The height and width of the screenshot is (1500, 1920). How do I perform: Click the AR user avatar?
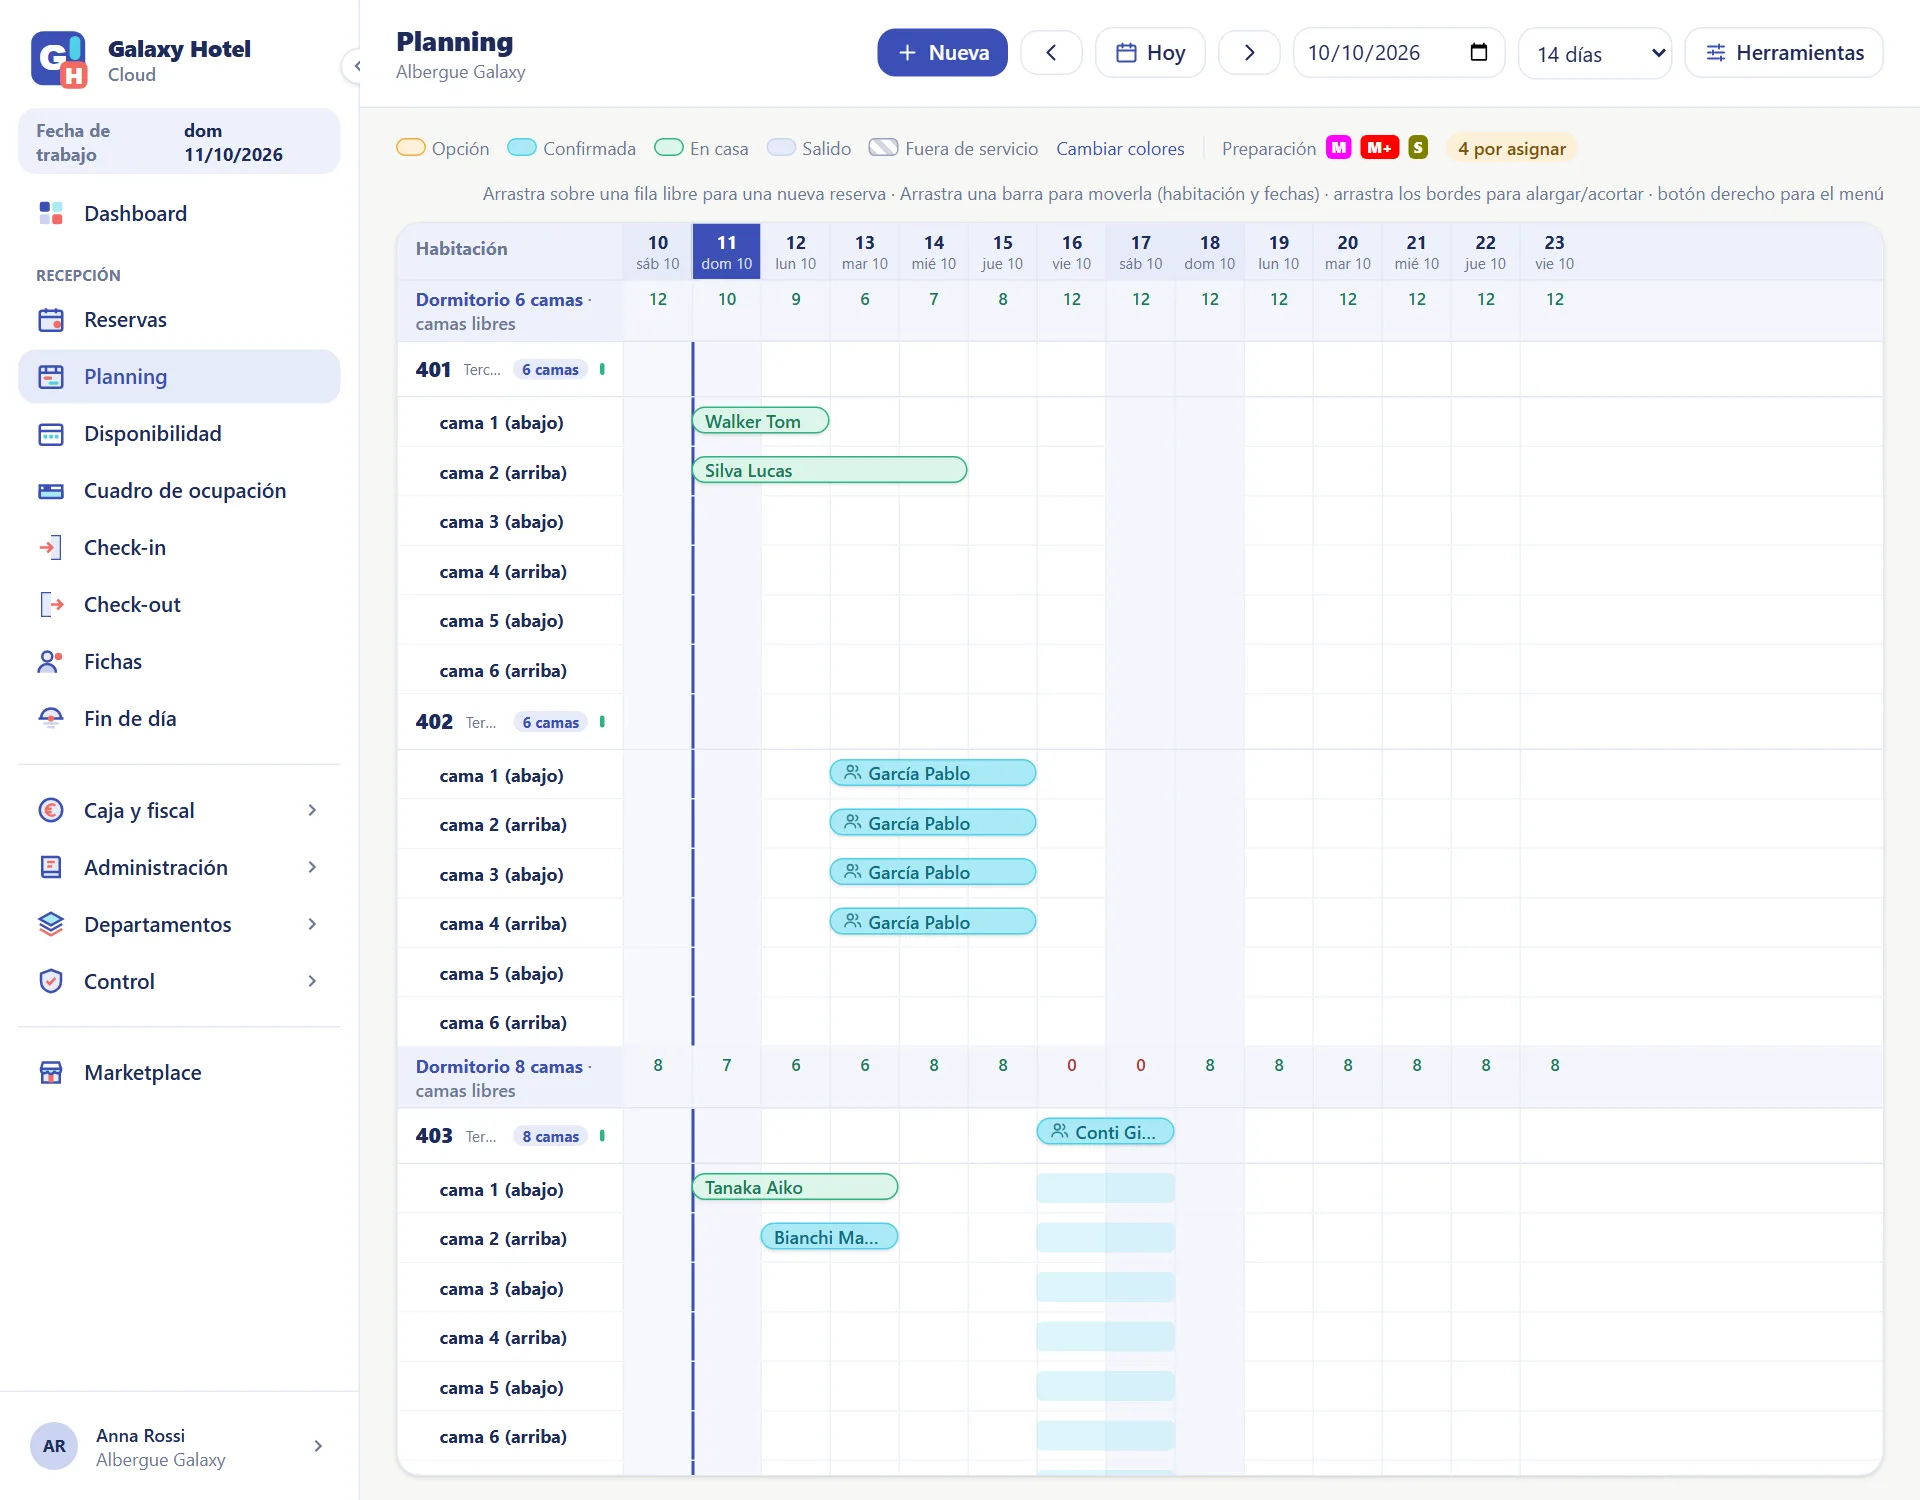click(54, 1447)
